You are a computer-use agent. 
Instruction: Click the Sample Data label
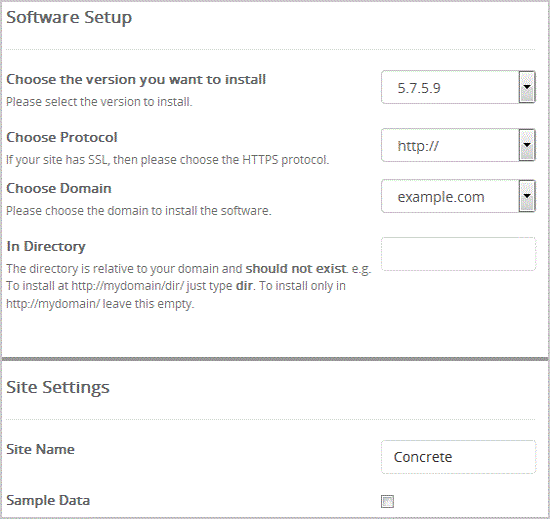coord(48,500)
